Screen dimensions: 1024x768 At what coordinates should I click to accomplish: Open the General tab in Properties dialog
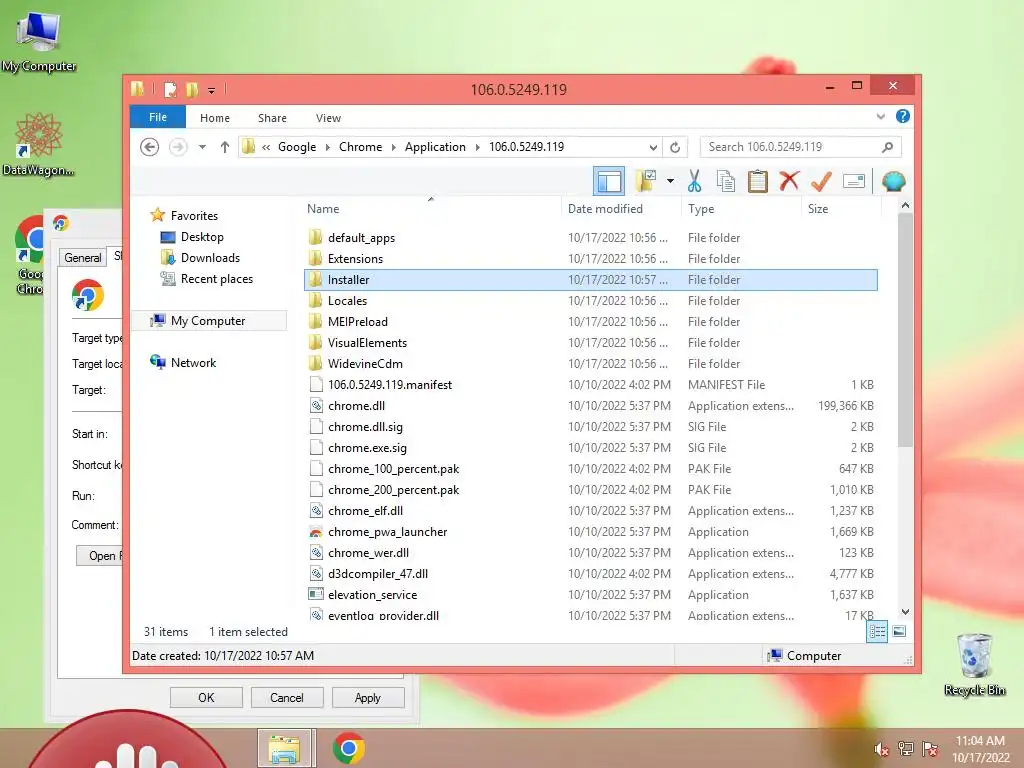tap(83, 257)
